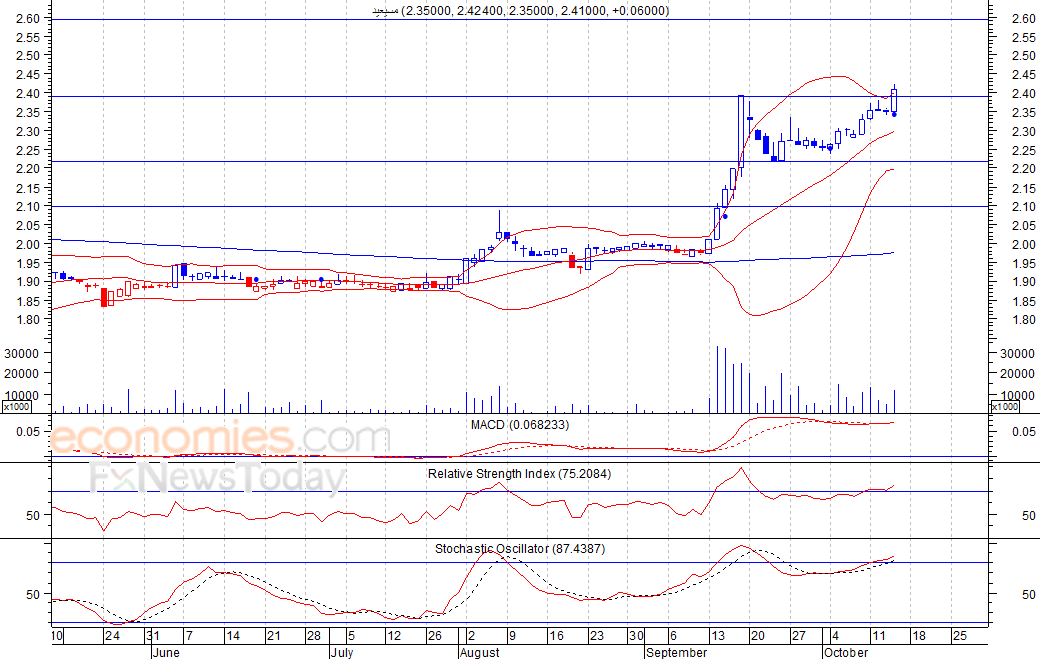Click the Stochastic Oscillator title label
Screen dimensions: 1040x659
click(520, 548)
